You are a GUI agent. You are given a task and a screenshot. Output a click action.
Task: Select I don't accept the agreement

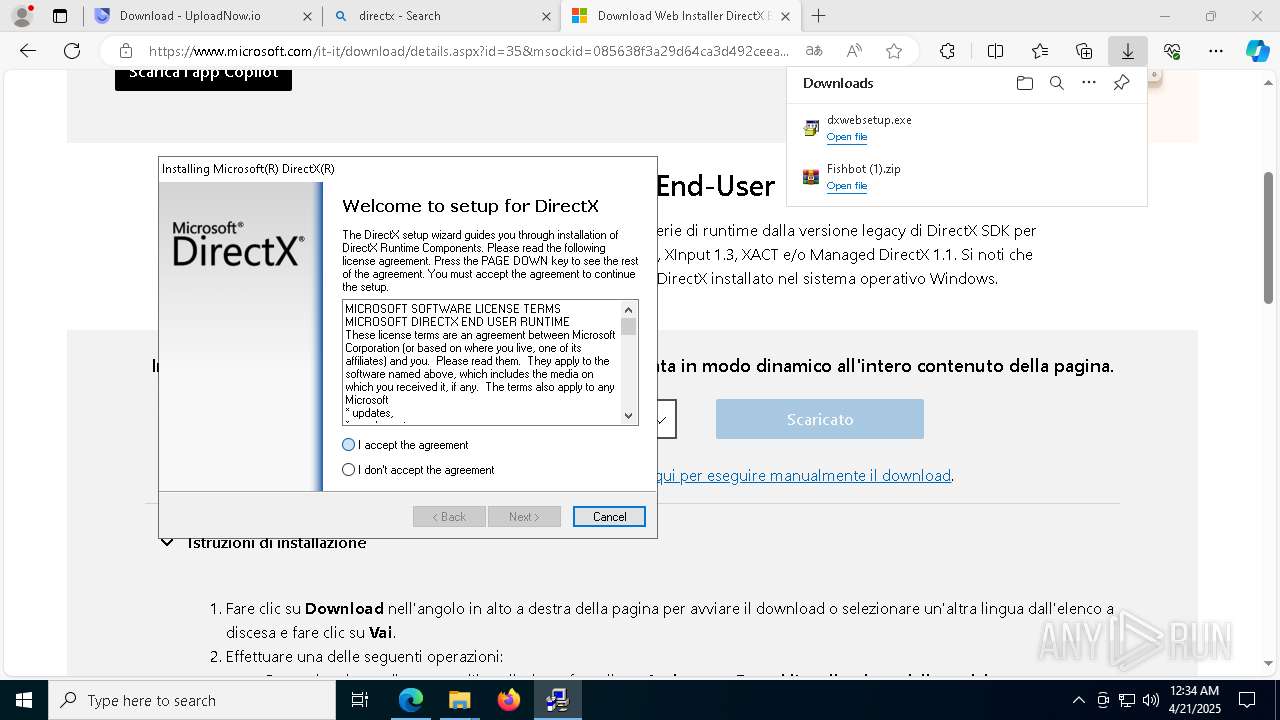pos(418,470)
